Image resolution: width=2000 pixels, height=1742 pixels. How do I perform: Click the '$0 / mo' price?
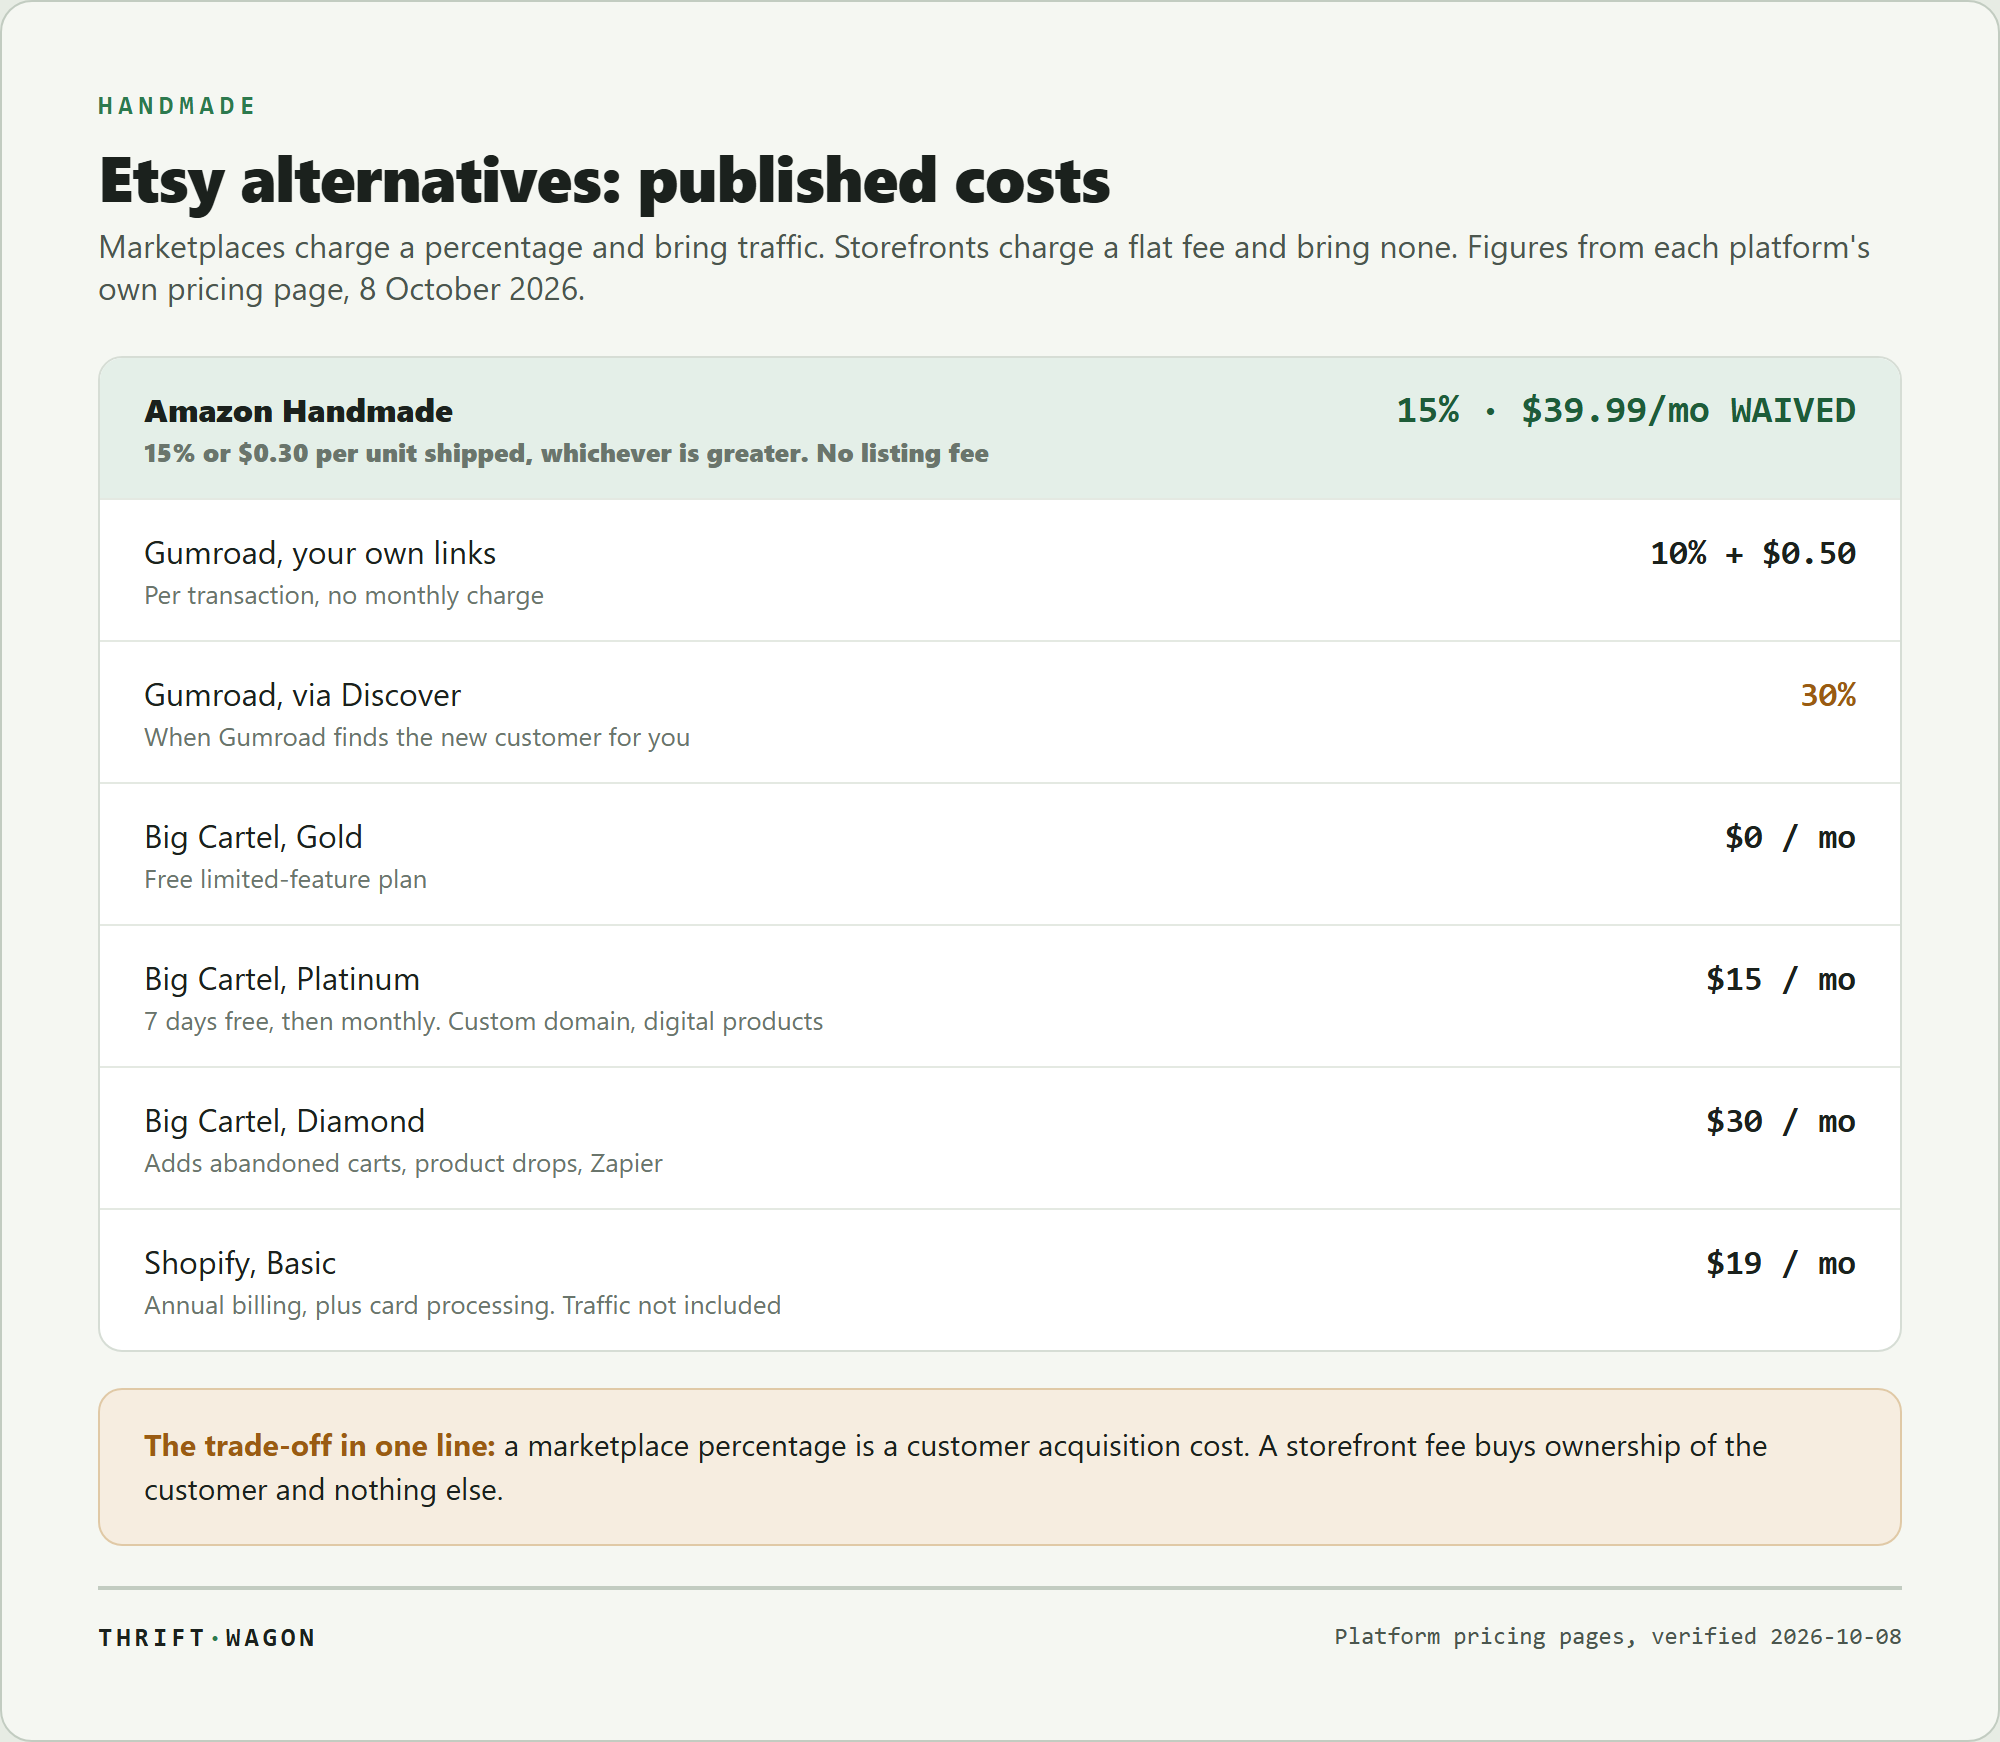point(1790,837)
